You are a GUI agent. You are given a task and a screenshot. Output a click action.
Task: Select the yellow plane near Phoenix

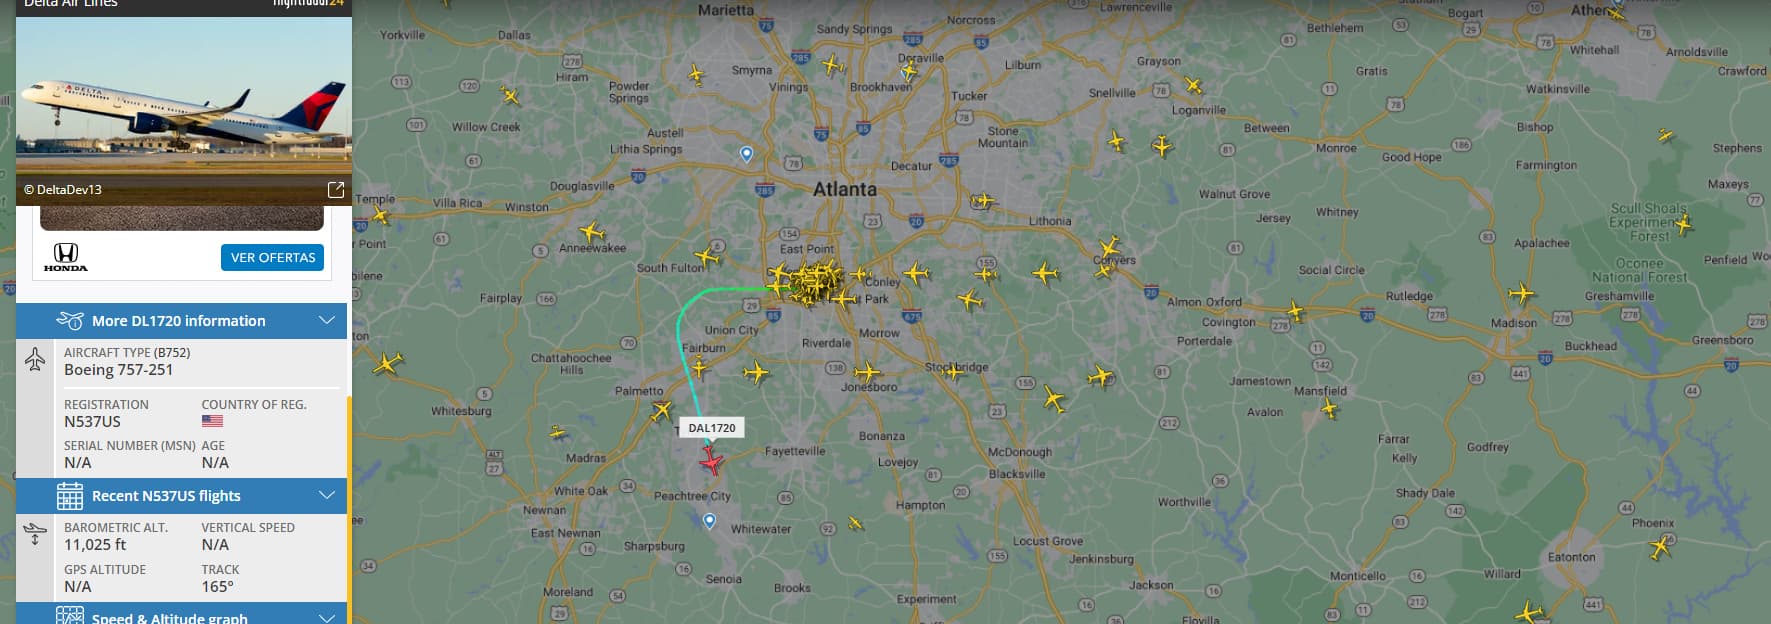[x=1661, y=547]
